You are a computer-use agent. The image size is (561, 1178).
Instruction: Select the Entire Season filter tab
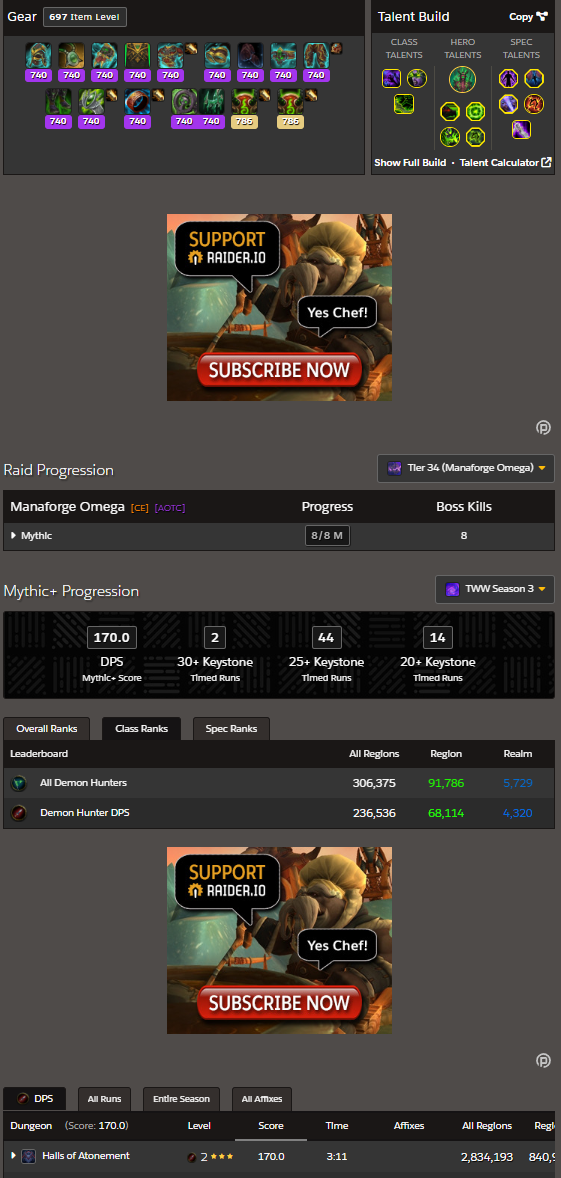click(x=181, y=1099)
